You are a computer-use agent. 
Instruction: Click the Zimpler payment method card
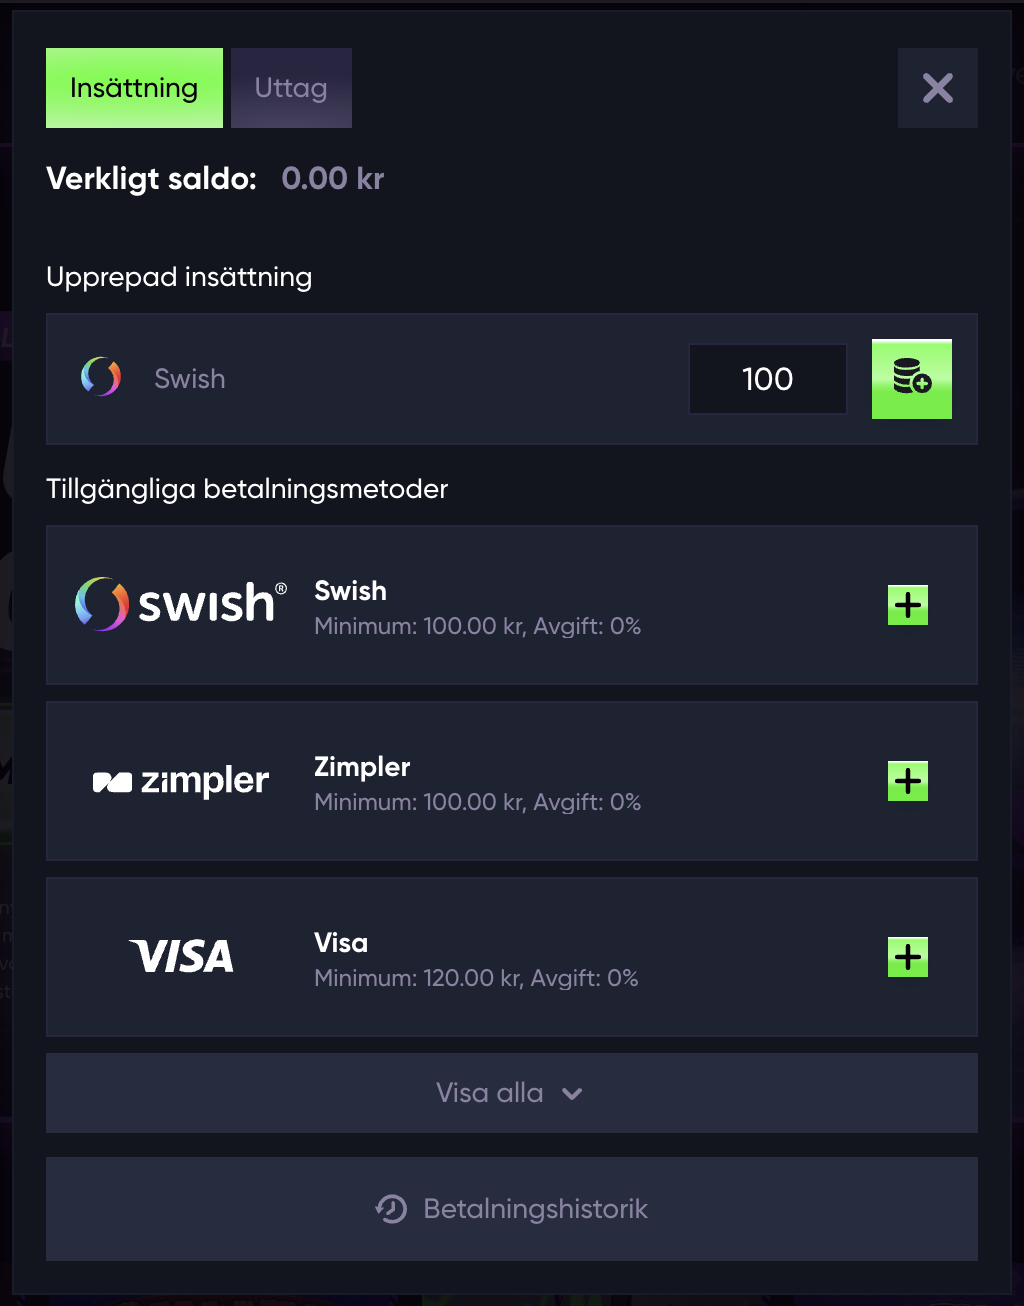(x=511, y=781)
